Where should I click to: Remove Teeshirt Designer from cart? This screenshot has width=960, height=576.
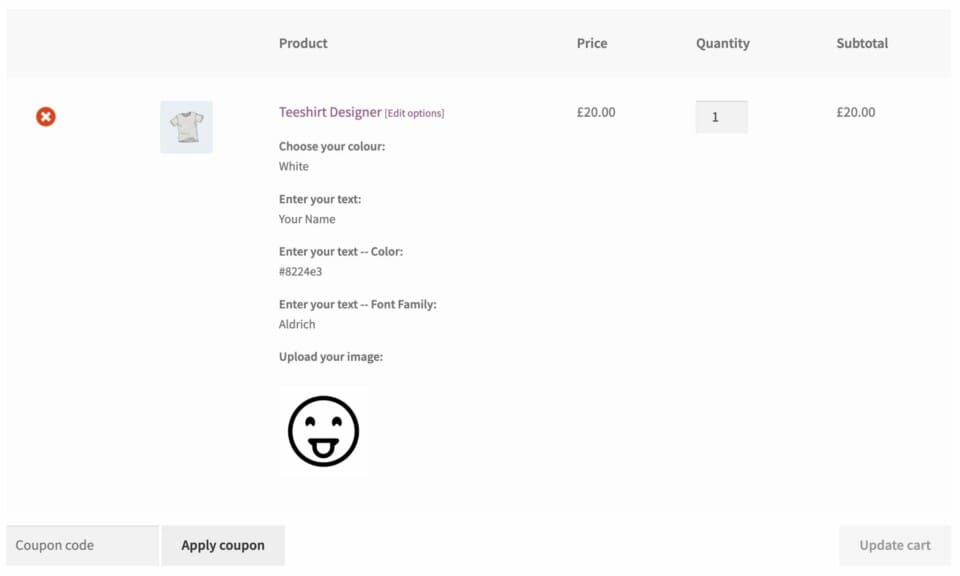pyautogui.click(x=46, y=117)
